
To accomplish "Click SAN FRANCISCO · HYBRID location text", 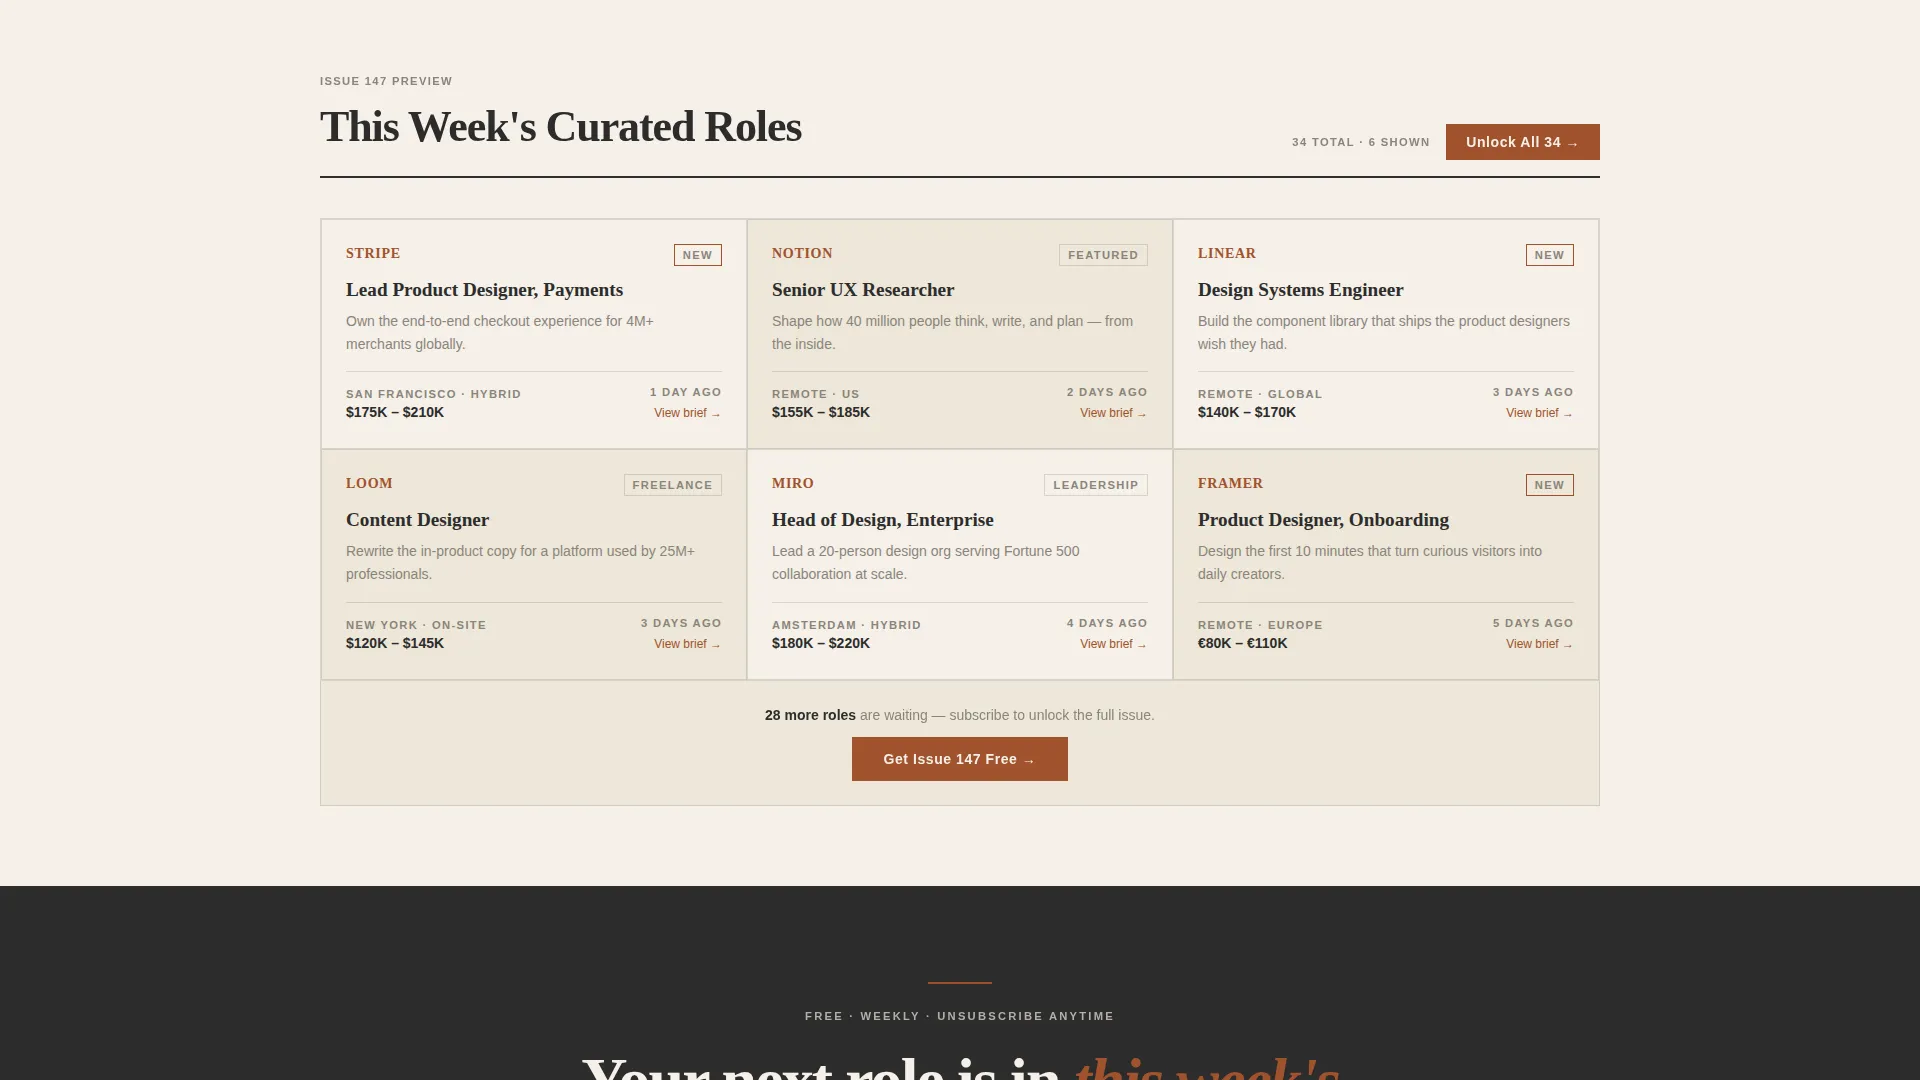I will click(x=433, y=394).
